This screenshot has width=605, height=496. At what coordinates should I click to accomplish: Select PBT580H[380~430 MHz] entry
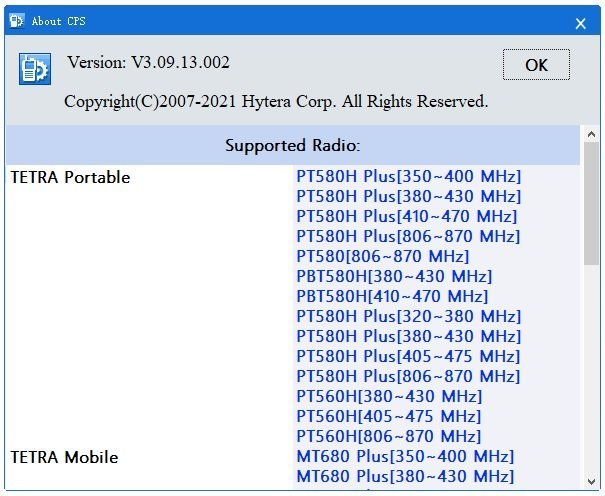(394, 277)
